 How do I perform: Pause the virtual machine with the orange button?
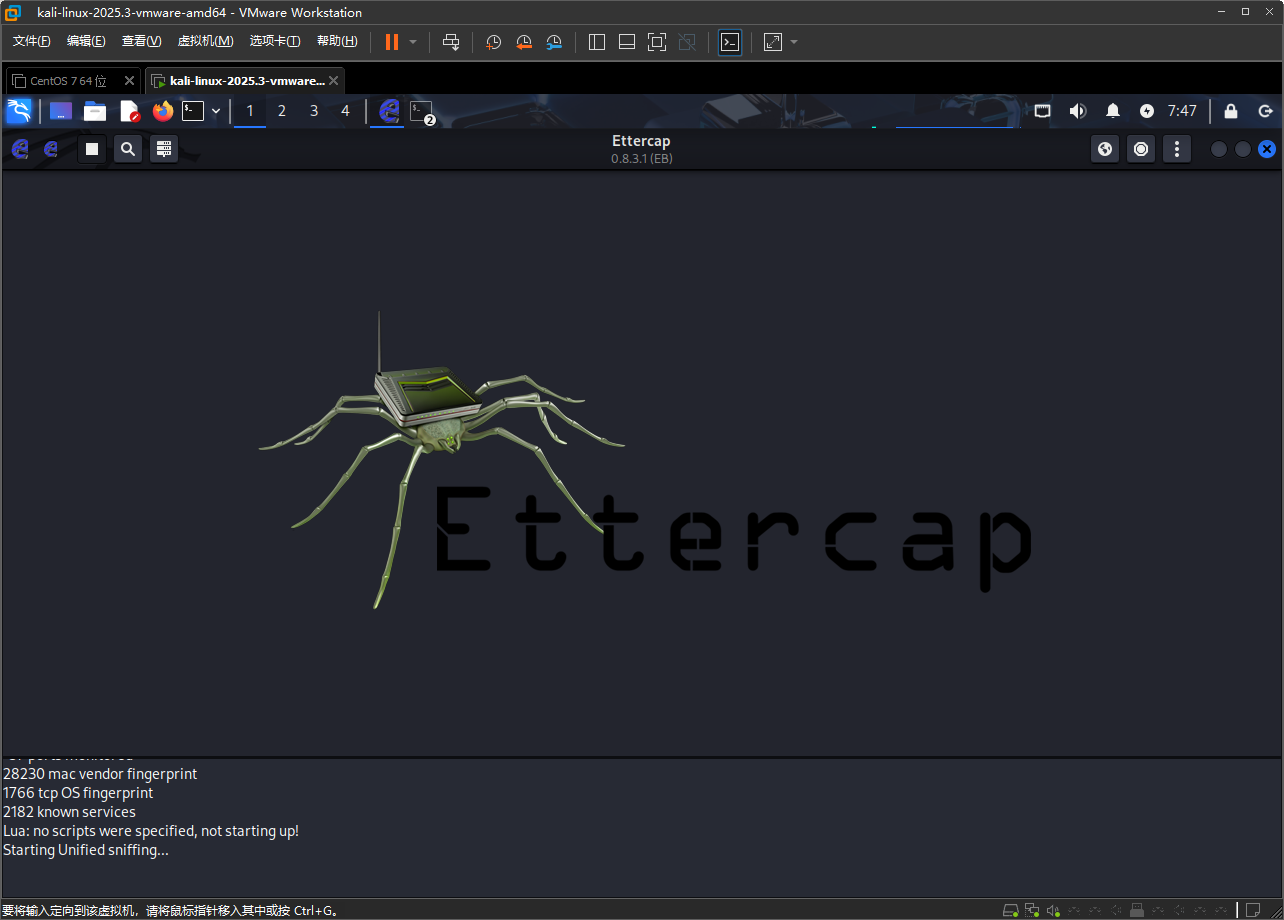pos(392,41)
